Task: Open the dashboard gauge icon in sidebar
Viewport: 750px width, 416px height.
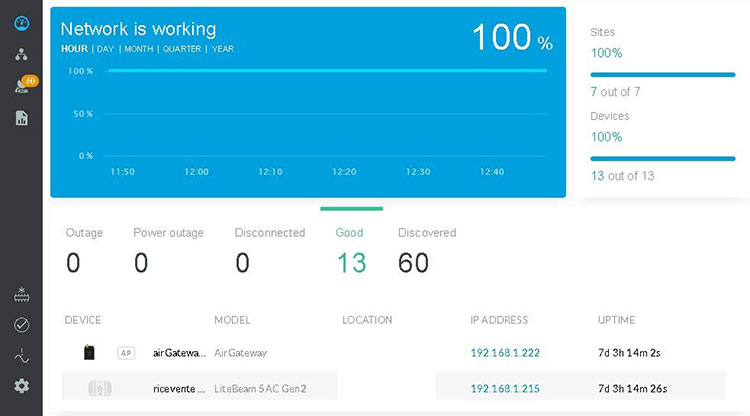Action: pyautogui.click(x=22, y=23)
